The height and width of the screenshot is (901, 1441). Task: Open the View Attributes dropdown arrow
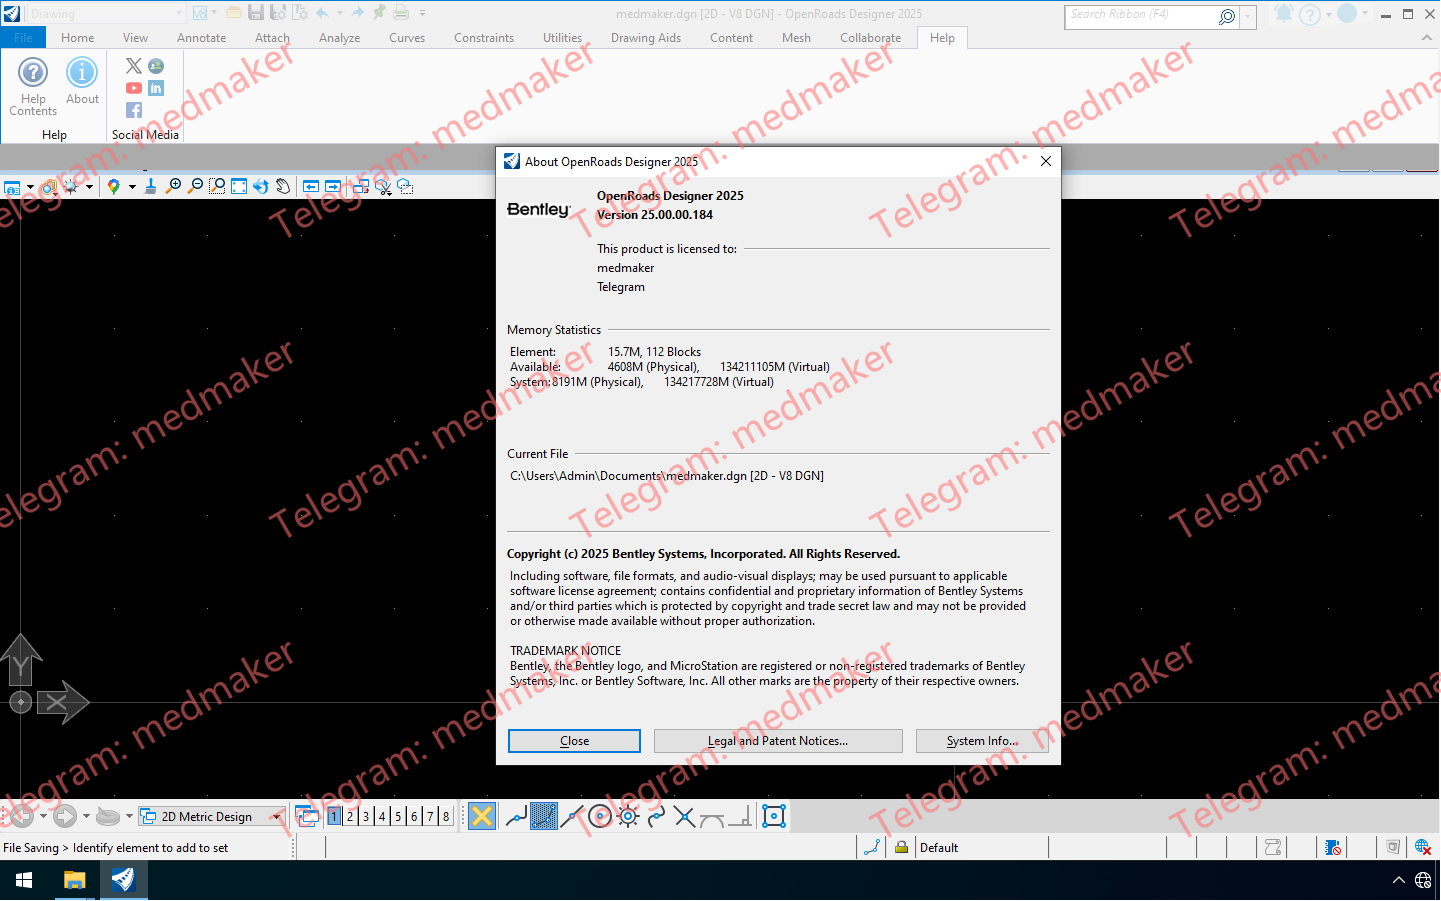pos(29,186)
